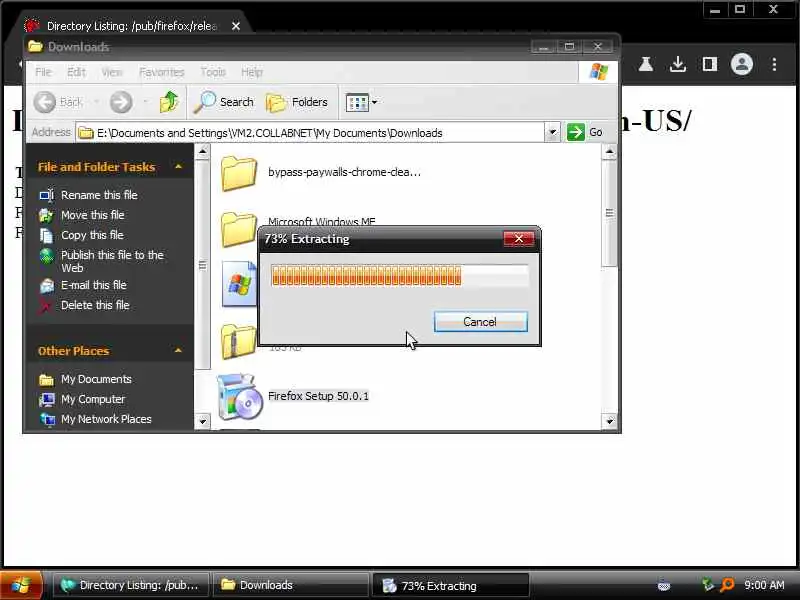Click Move this file
The image size is (800, 600).
click(92, 215)
